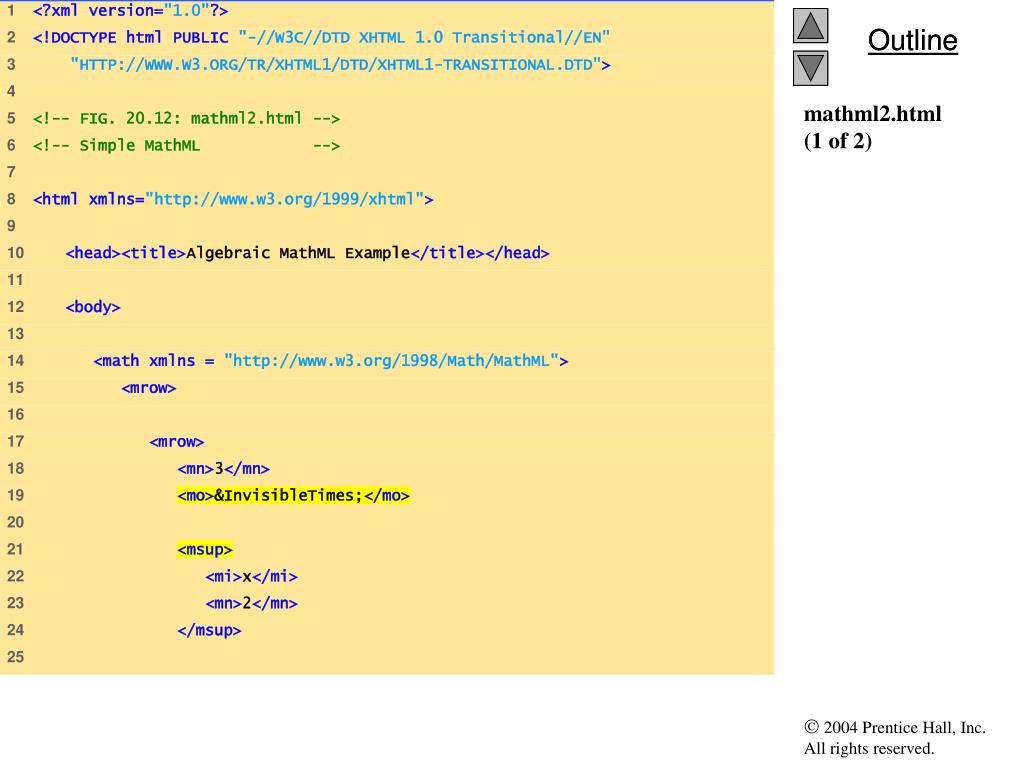This screenshot has width=1024, height=768.
Task: Click the "(1 of 2)" page indicator text
Action: tap(838, 141)
